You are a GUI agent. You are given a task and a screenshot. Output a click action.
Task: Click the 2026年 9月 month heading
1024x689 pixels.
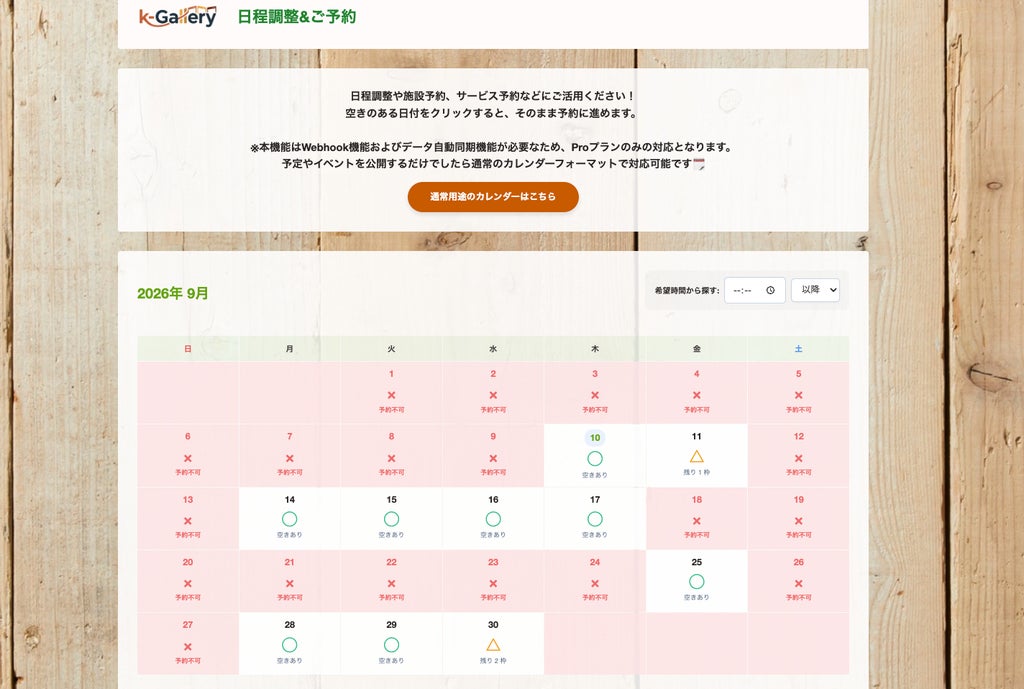pos(173,293)
